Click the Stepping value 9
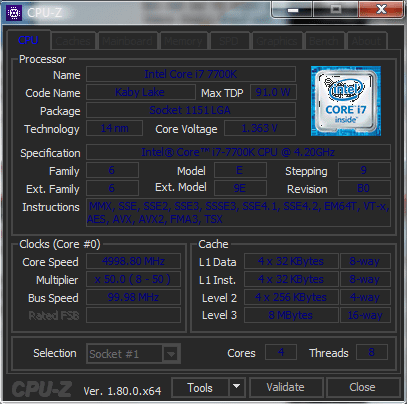Viewport: 407px width, 404px height. [x=364, y=170]
